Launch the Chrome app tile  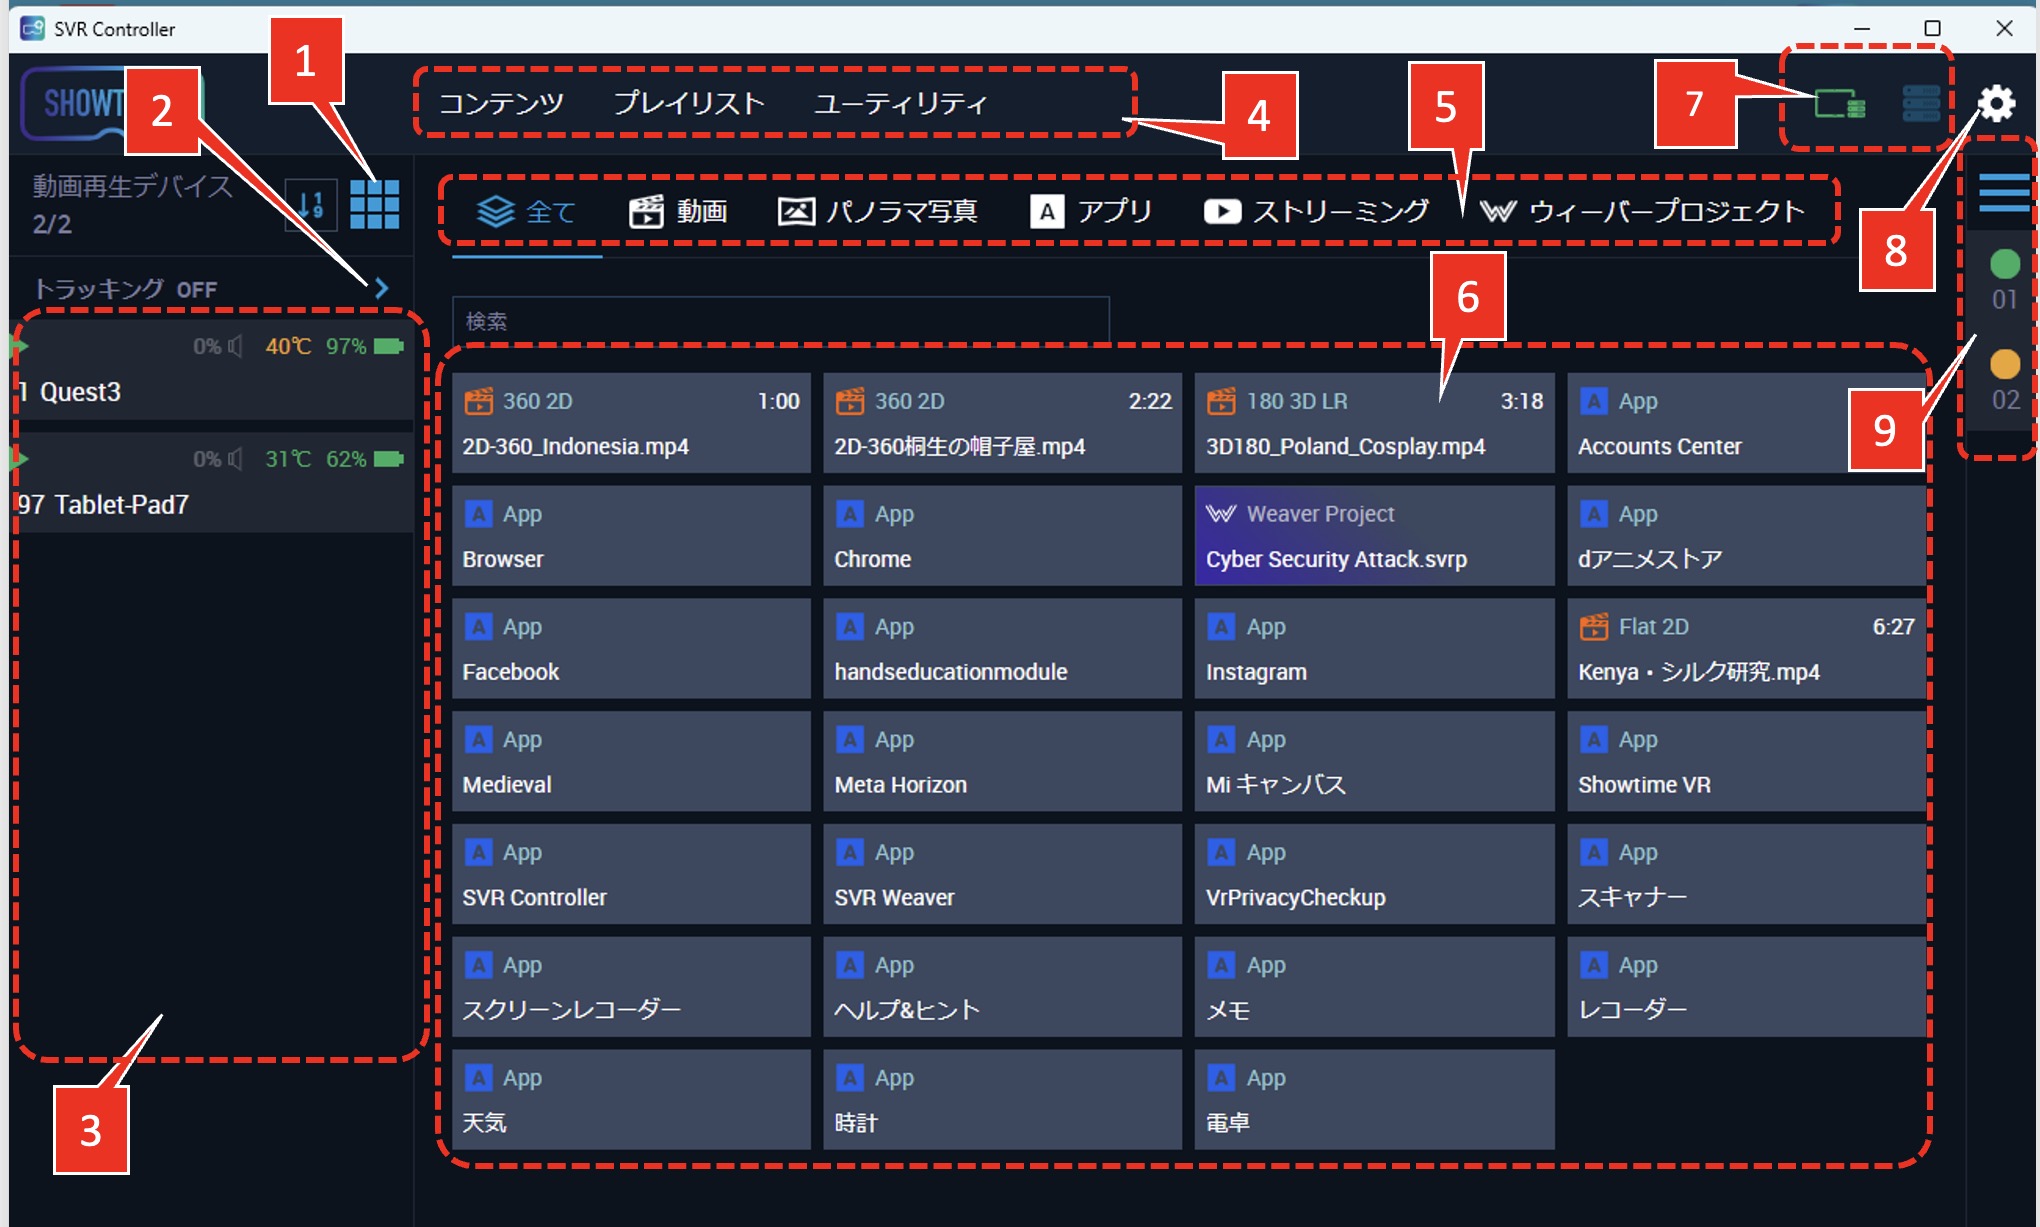(x=1002, y=536)
